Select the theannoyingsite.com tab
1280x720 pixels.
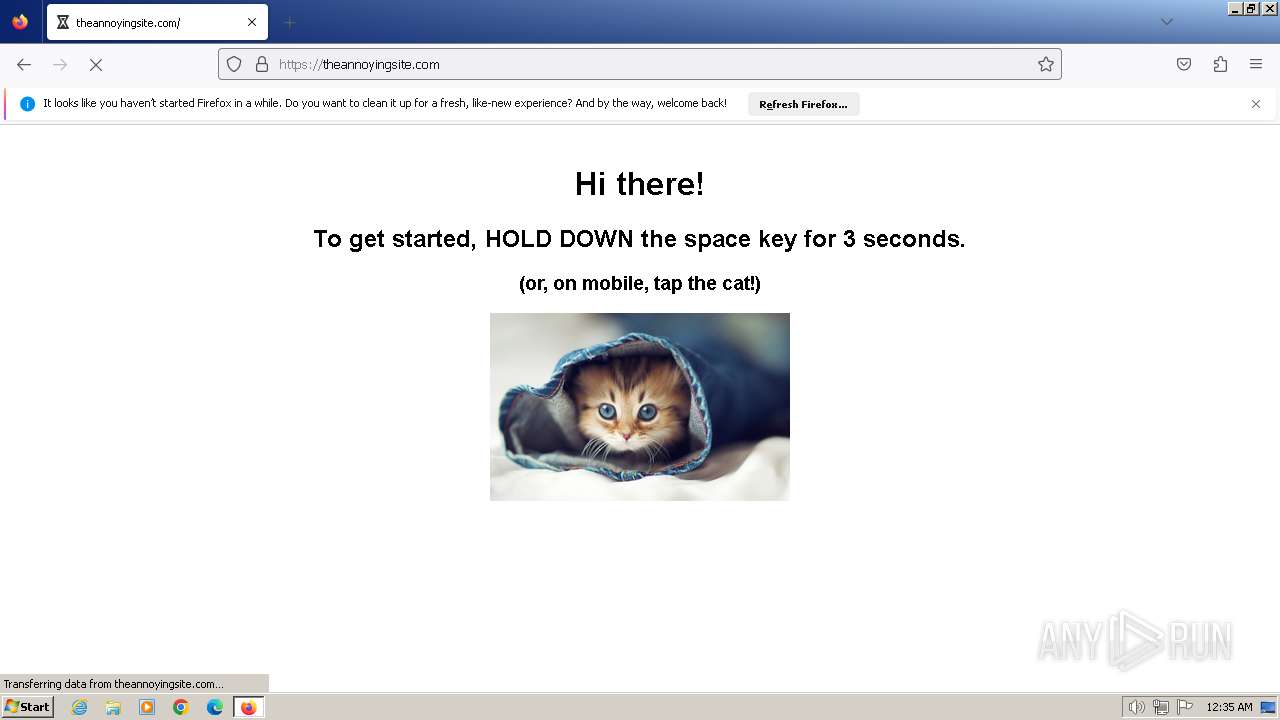(x=157, y=22)
